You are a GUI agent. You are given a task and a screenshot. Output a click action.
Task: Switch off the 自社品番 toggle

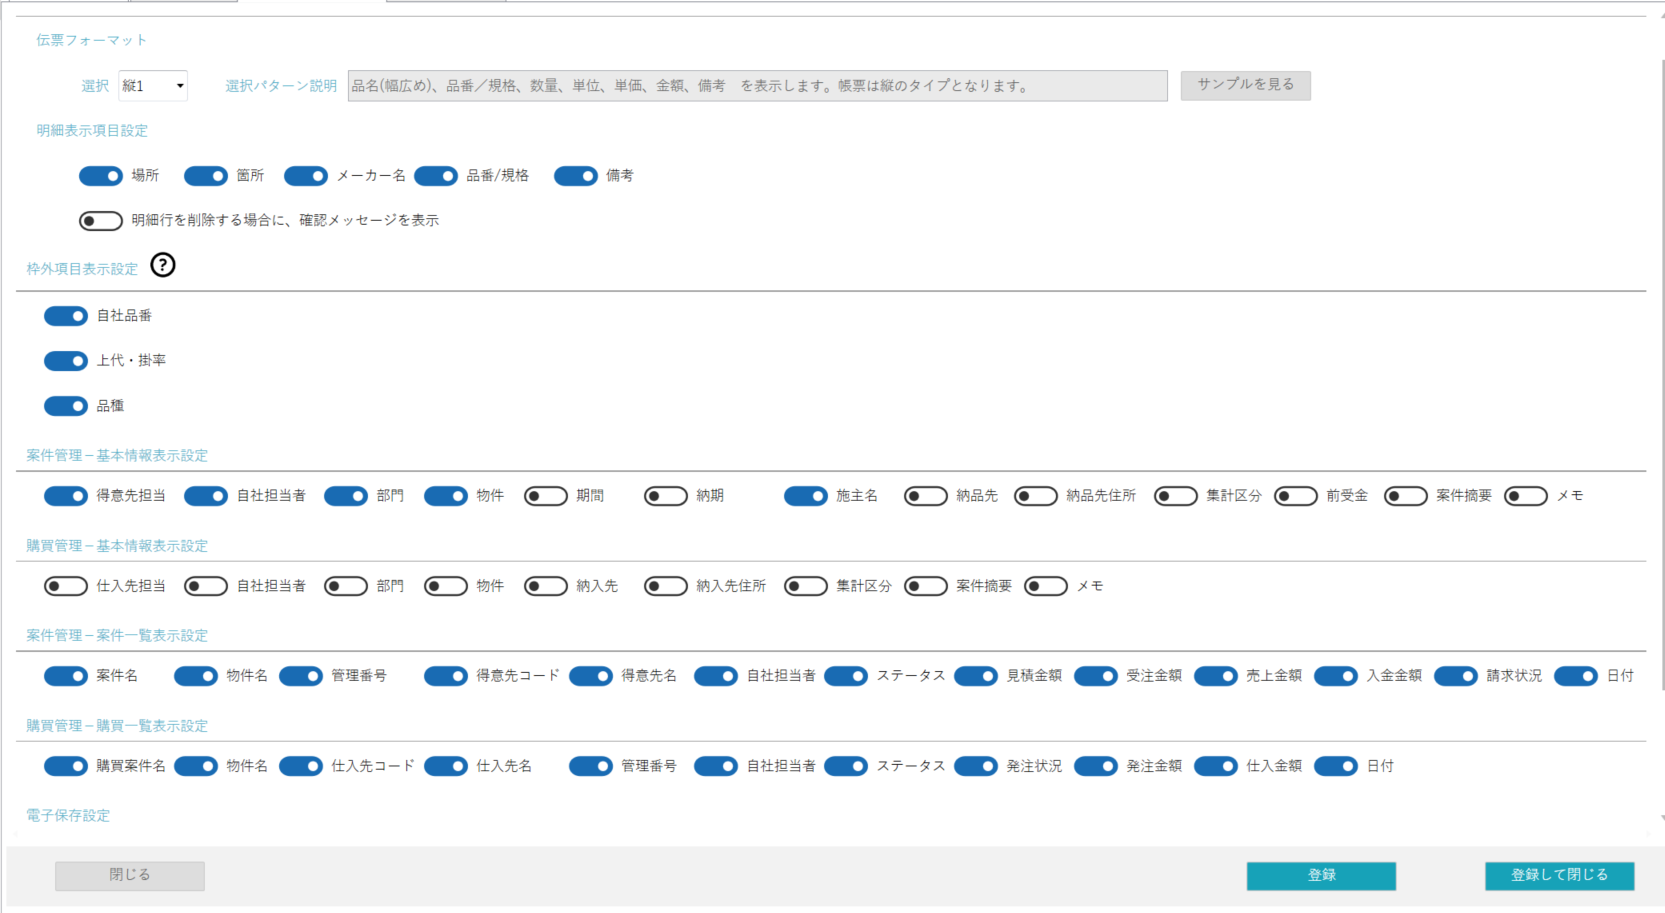point(66,316)
